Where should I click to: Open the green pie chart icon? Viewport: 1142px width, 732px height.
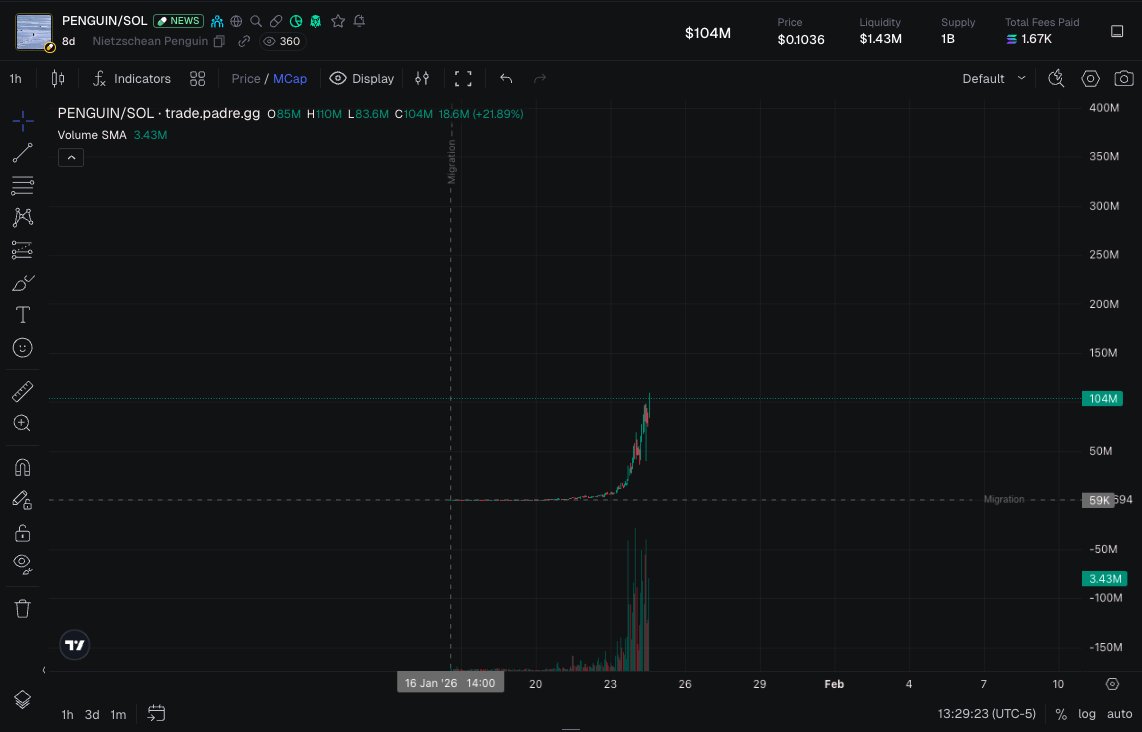[296, 21]
